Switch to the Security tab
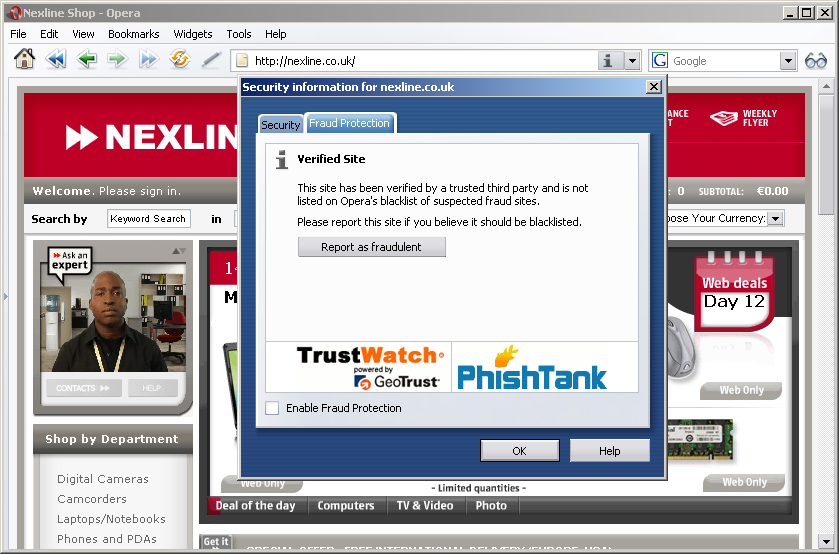This screenshot has height=554, width=839. coord(280,125)
